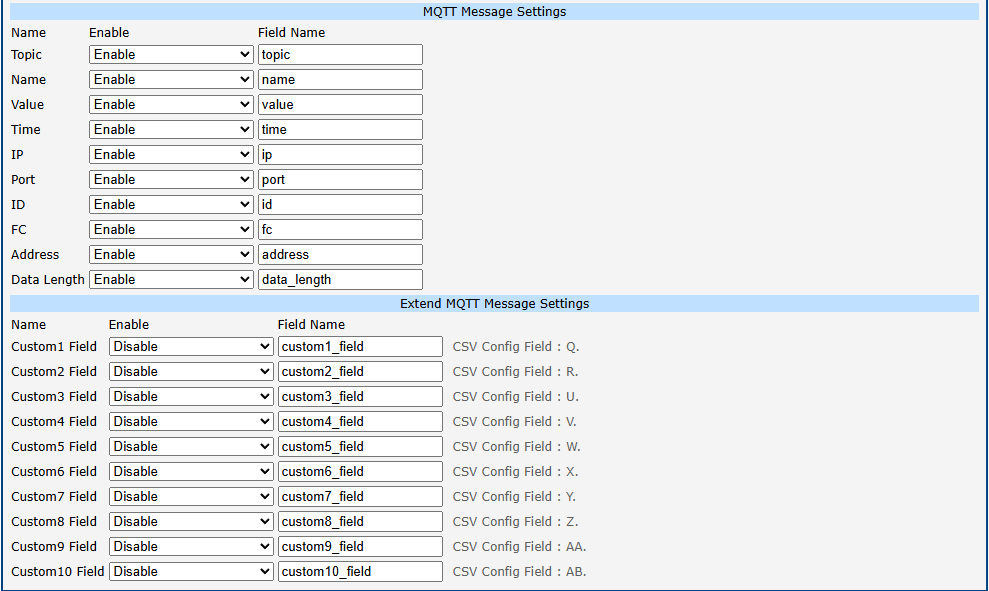Click the 'custom9_field' text input

[x=360, y=547]
